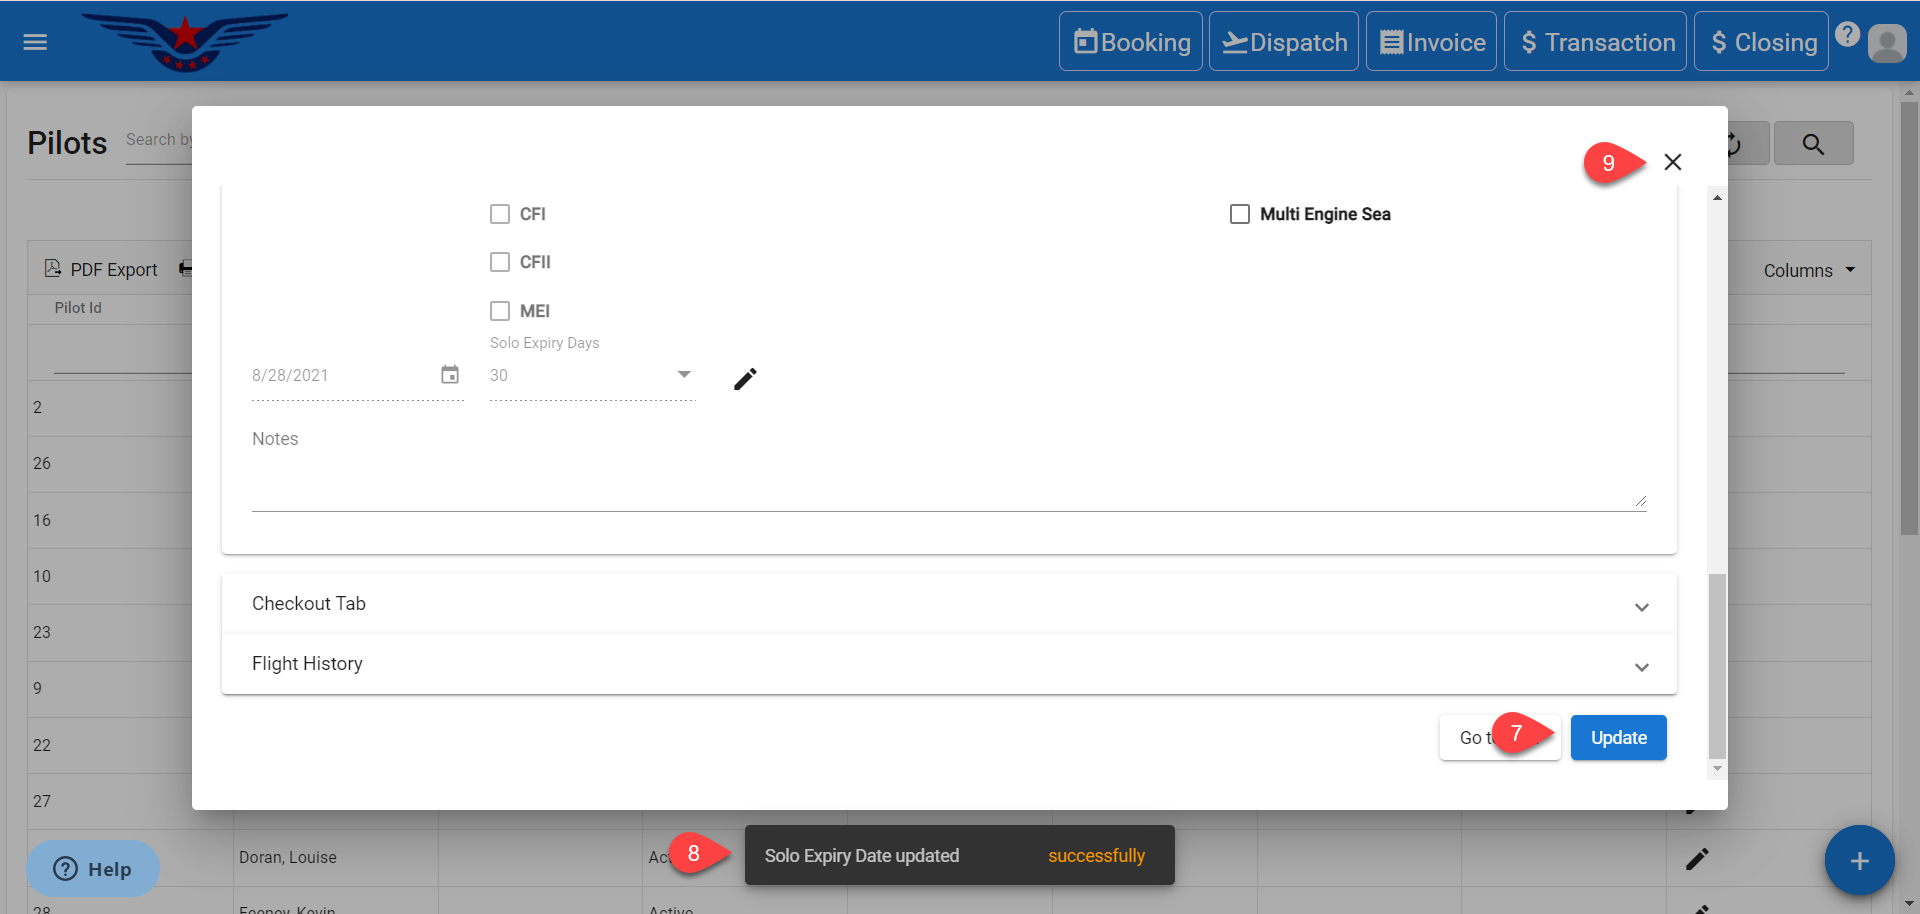
Task: Open the Booking menu
Action: click(x=1131, y=42)
